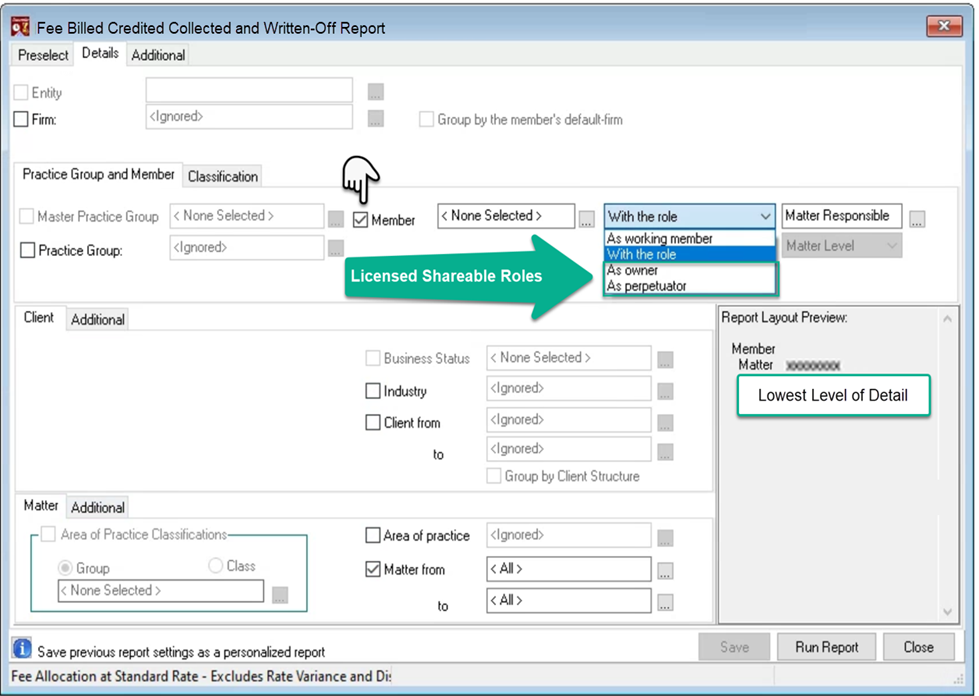
Task: Click the browse button for Matter to field
Action: coord(666,602)
